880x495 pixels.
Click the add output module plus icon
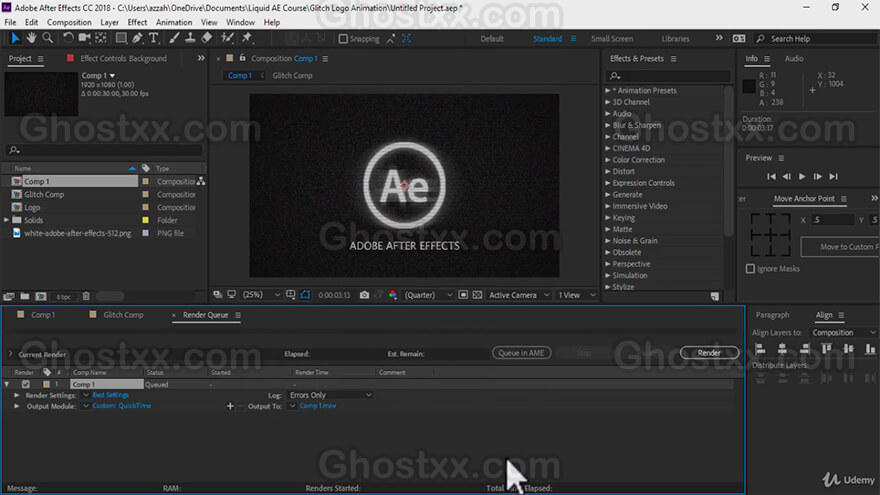(230, 406)
